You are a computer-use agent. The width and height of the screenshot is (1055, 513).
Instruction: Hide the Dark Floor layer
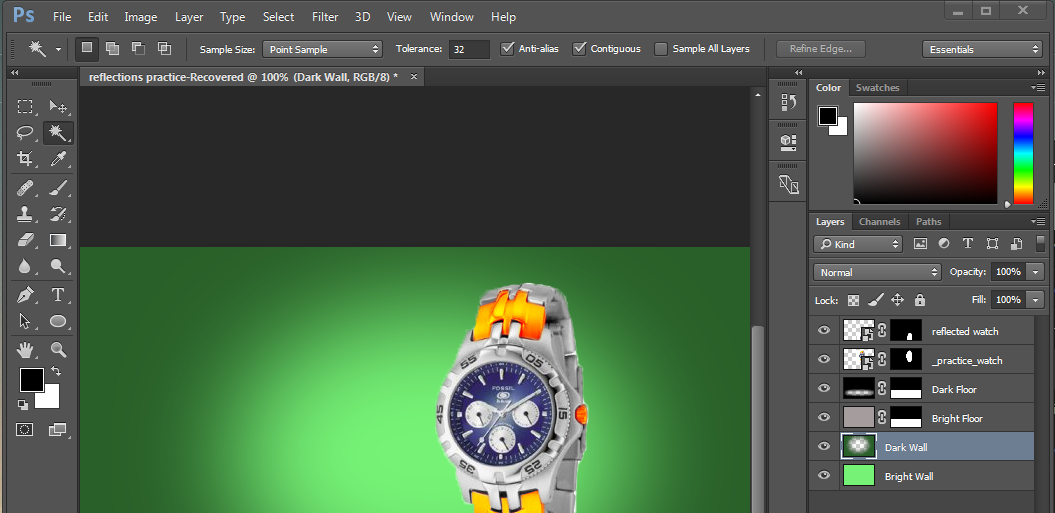pyautogui.click(x=824, y=388)
